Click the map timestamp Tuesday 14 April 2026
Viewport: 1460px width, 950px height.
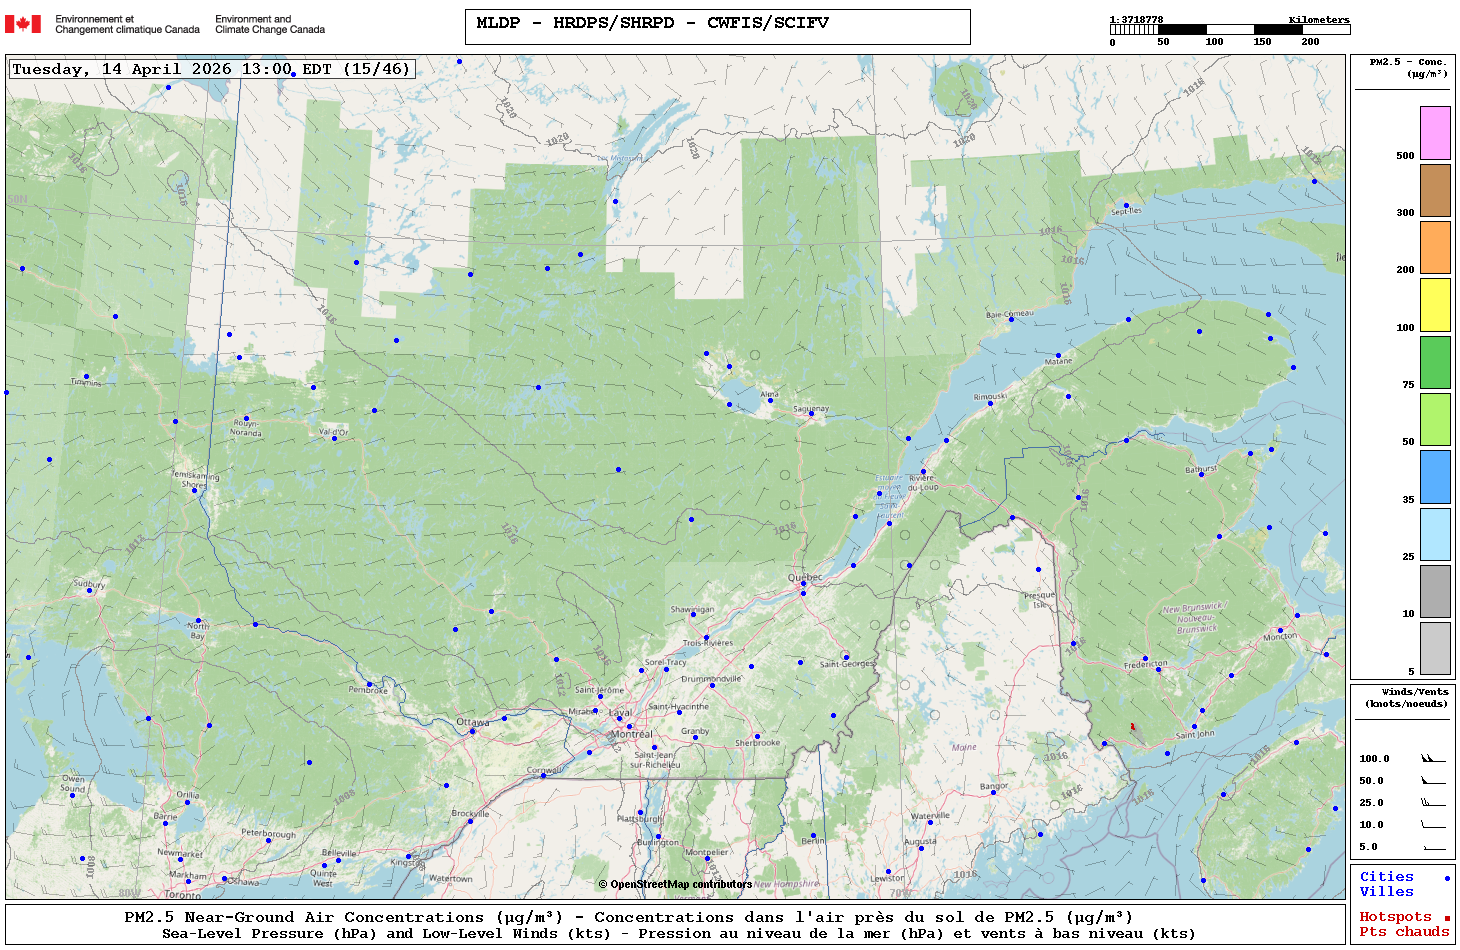[x=211, y=69]
